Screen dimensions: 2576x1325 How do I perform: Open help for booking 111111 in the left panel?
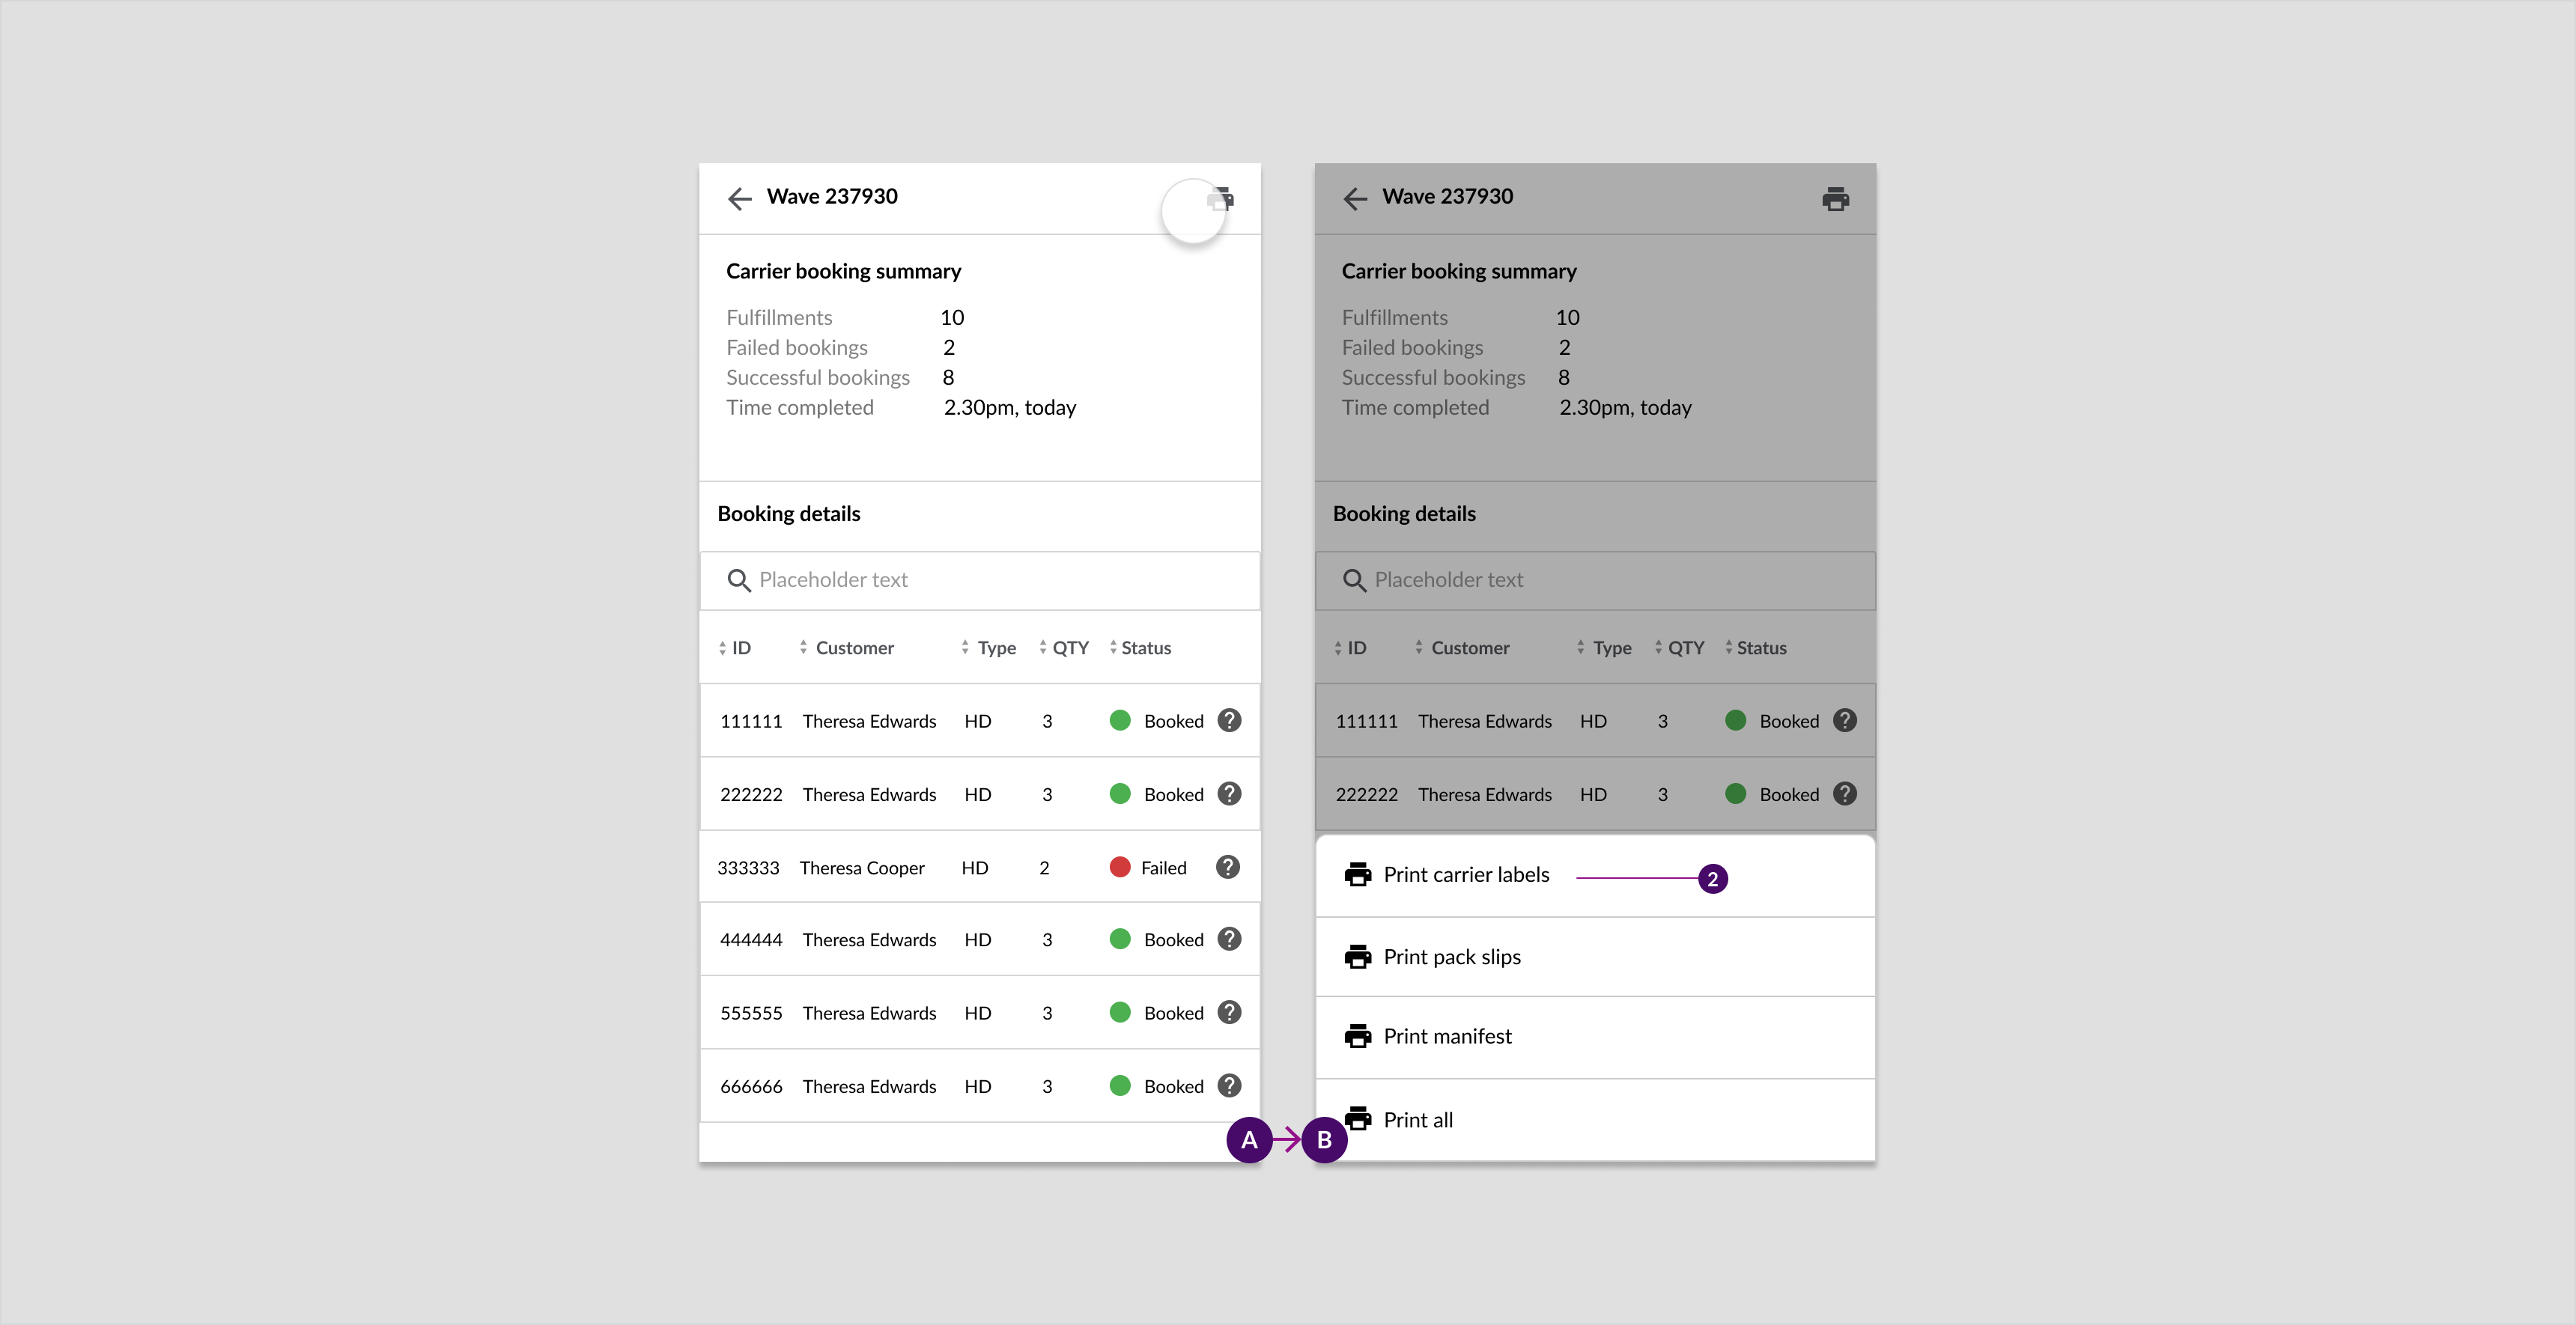[x=1229, y=720]
